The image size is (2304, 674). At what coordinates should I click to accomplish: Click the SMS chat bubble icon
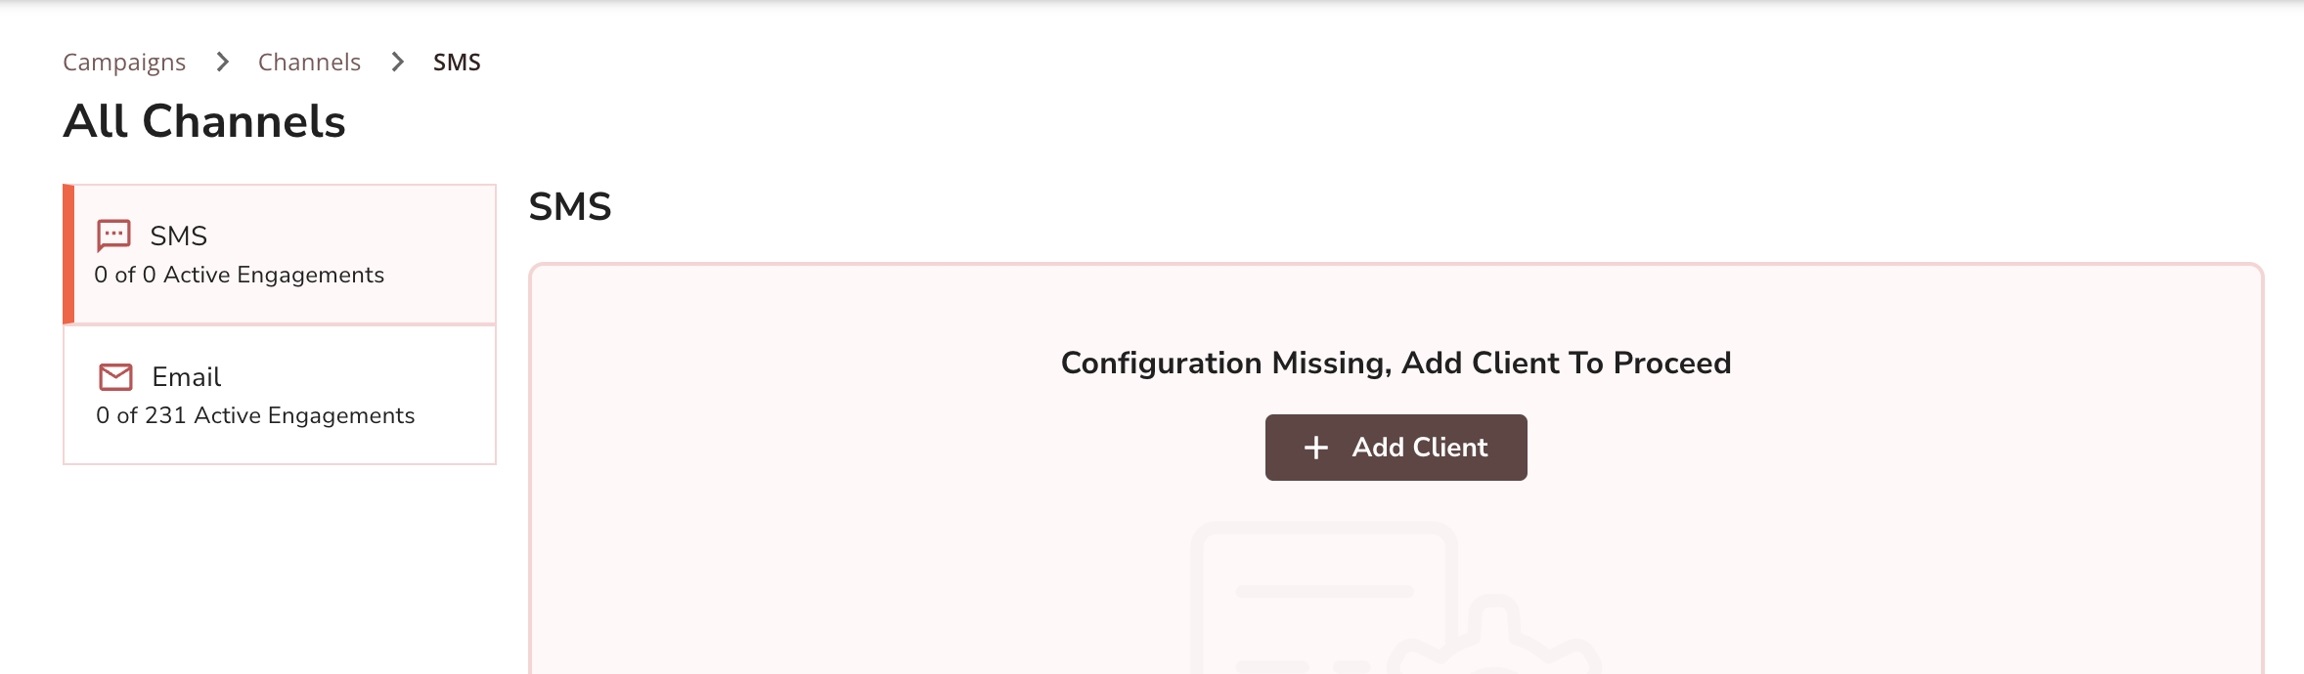[113, 236]
